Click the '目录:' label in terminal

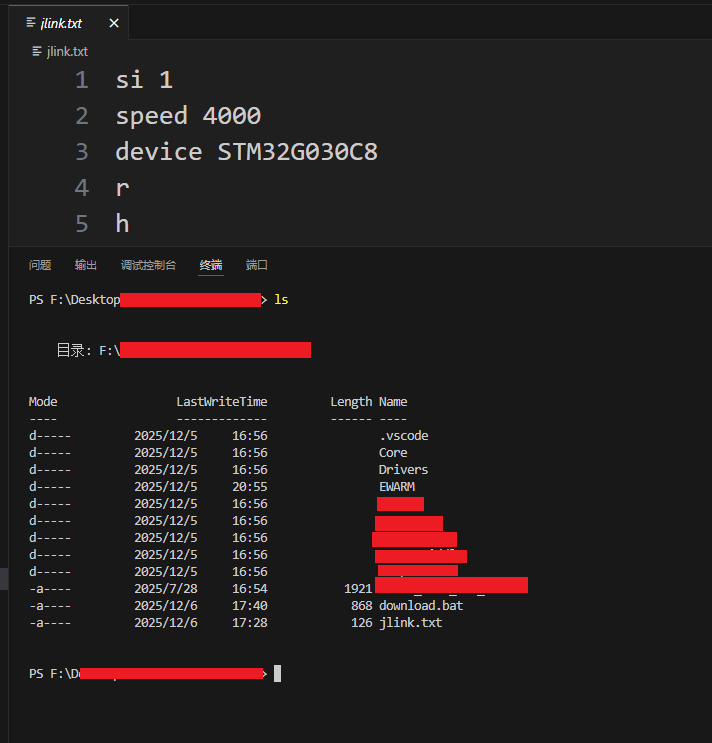pos(73,350)
